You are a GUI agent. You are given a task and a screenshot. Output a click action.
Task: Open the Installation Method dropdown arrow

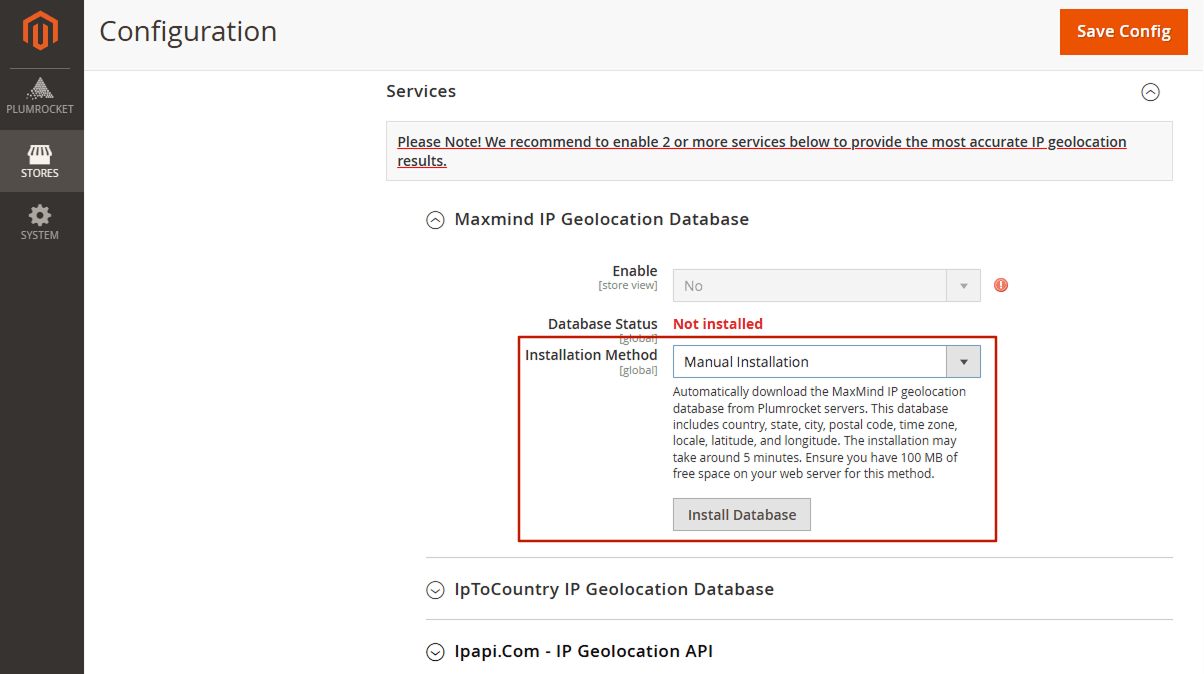coord(963,361)
